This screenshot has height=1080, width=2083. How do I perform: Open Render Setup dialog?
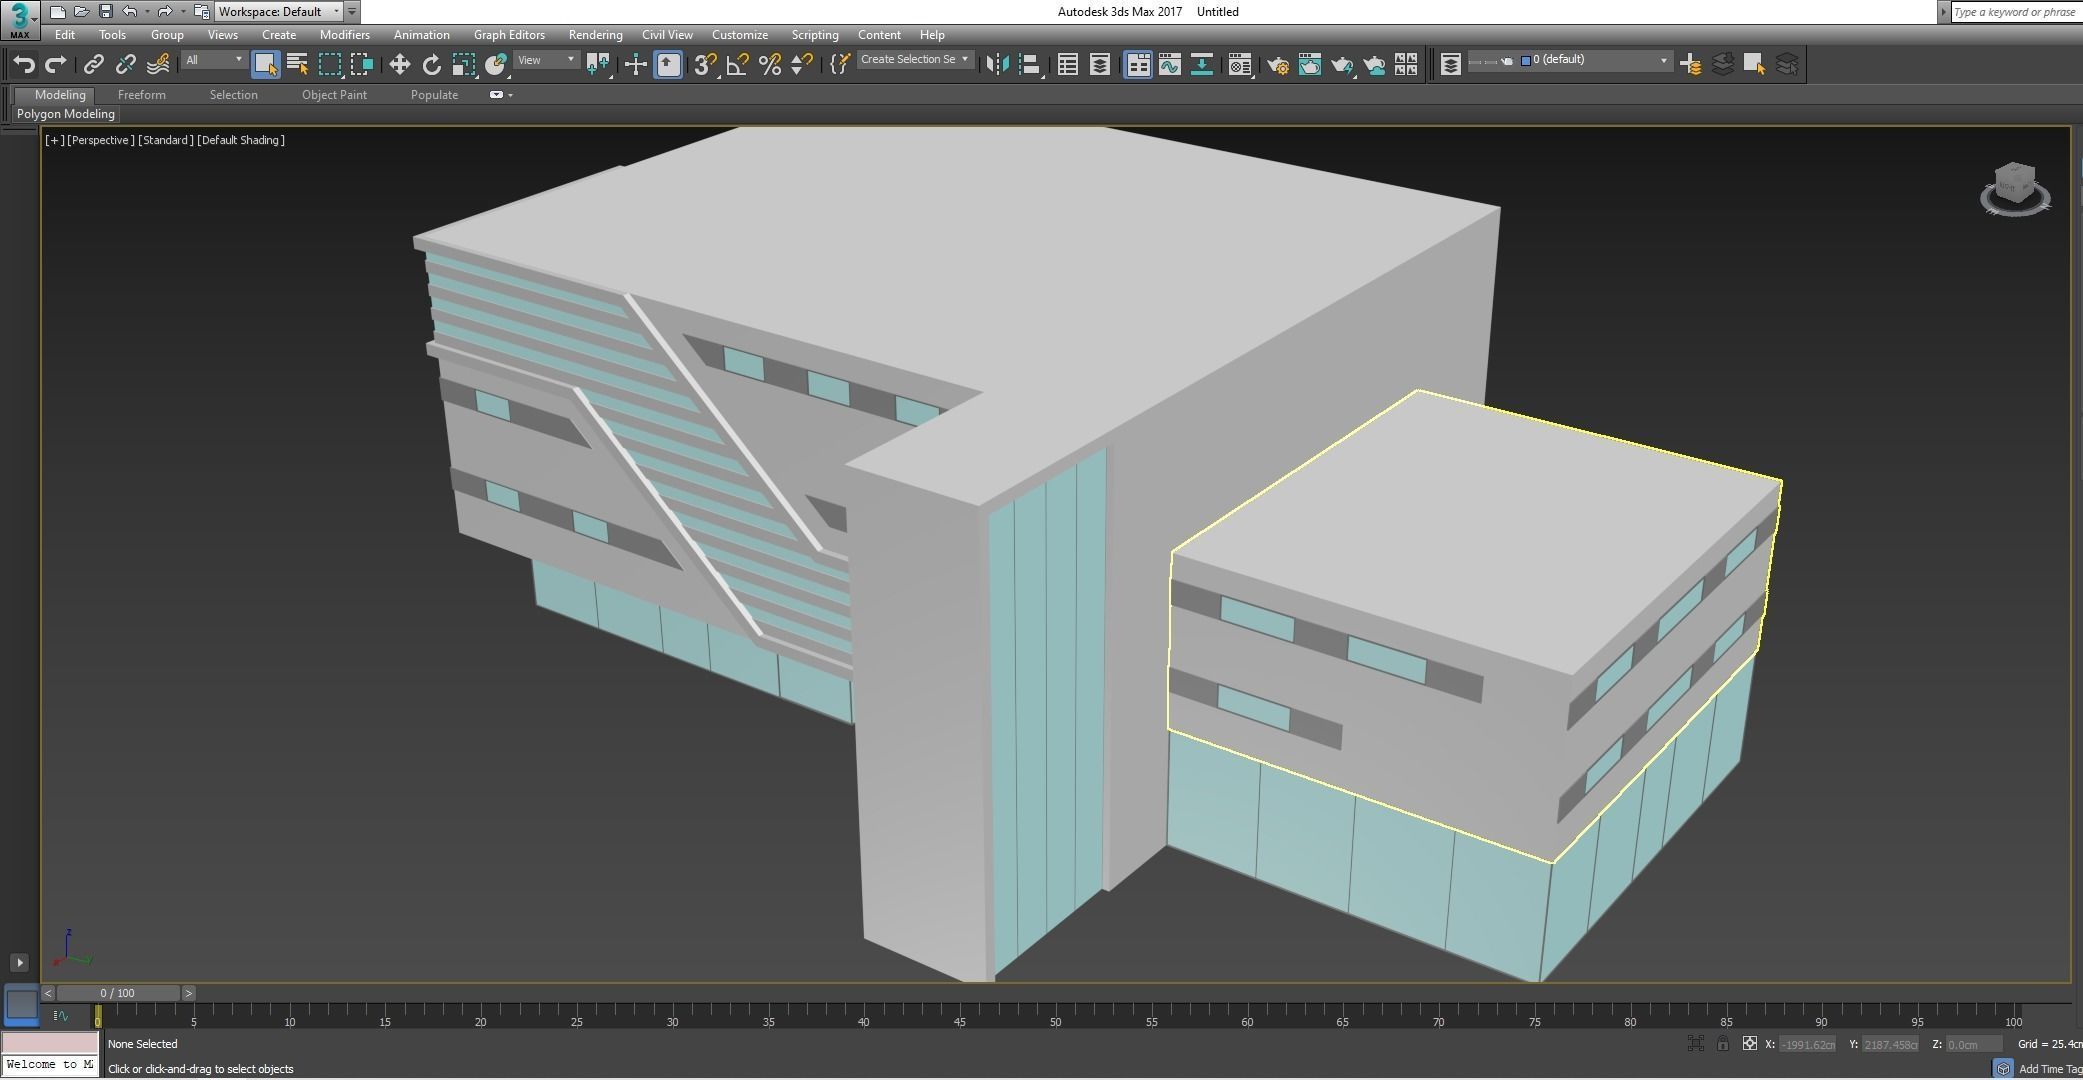pyautogui.click(x=1277, y=64)
